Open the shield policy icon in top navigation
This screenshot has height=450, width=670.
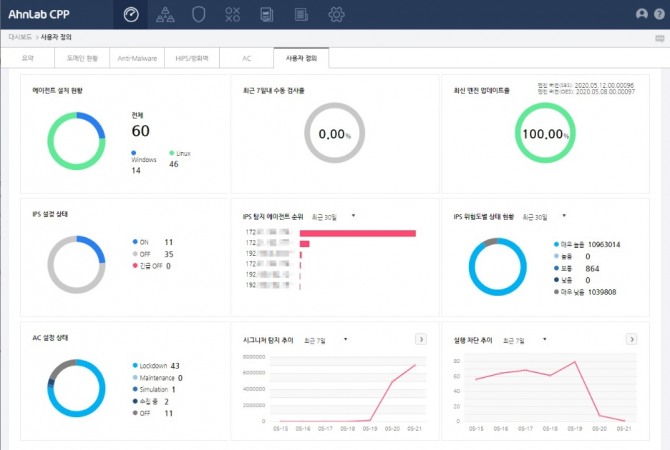point(199,14)
